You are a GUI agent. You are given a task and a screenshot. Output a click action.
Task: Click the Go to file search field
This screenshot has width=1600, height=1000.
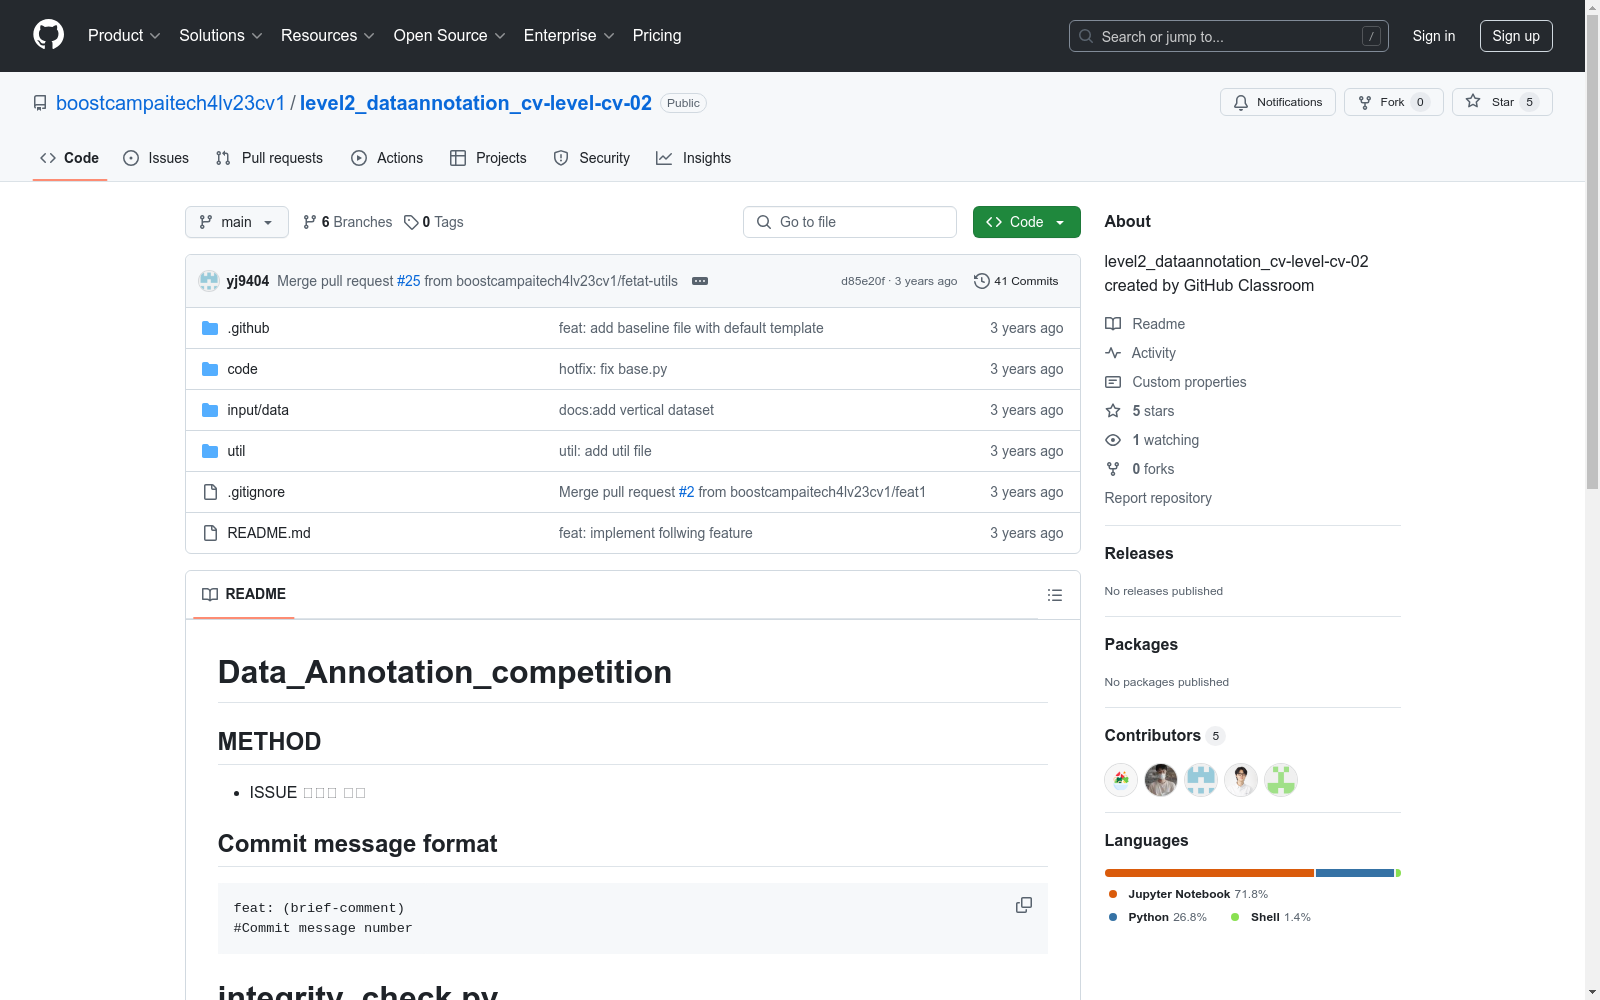850,222
